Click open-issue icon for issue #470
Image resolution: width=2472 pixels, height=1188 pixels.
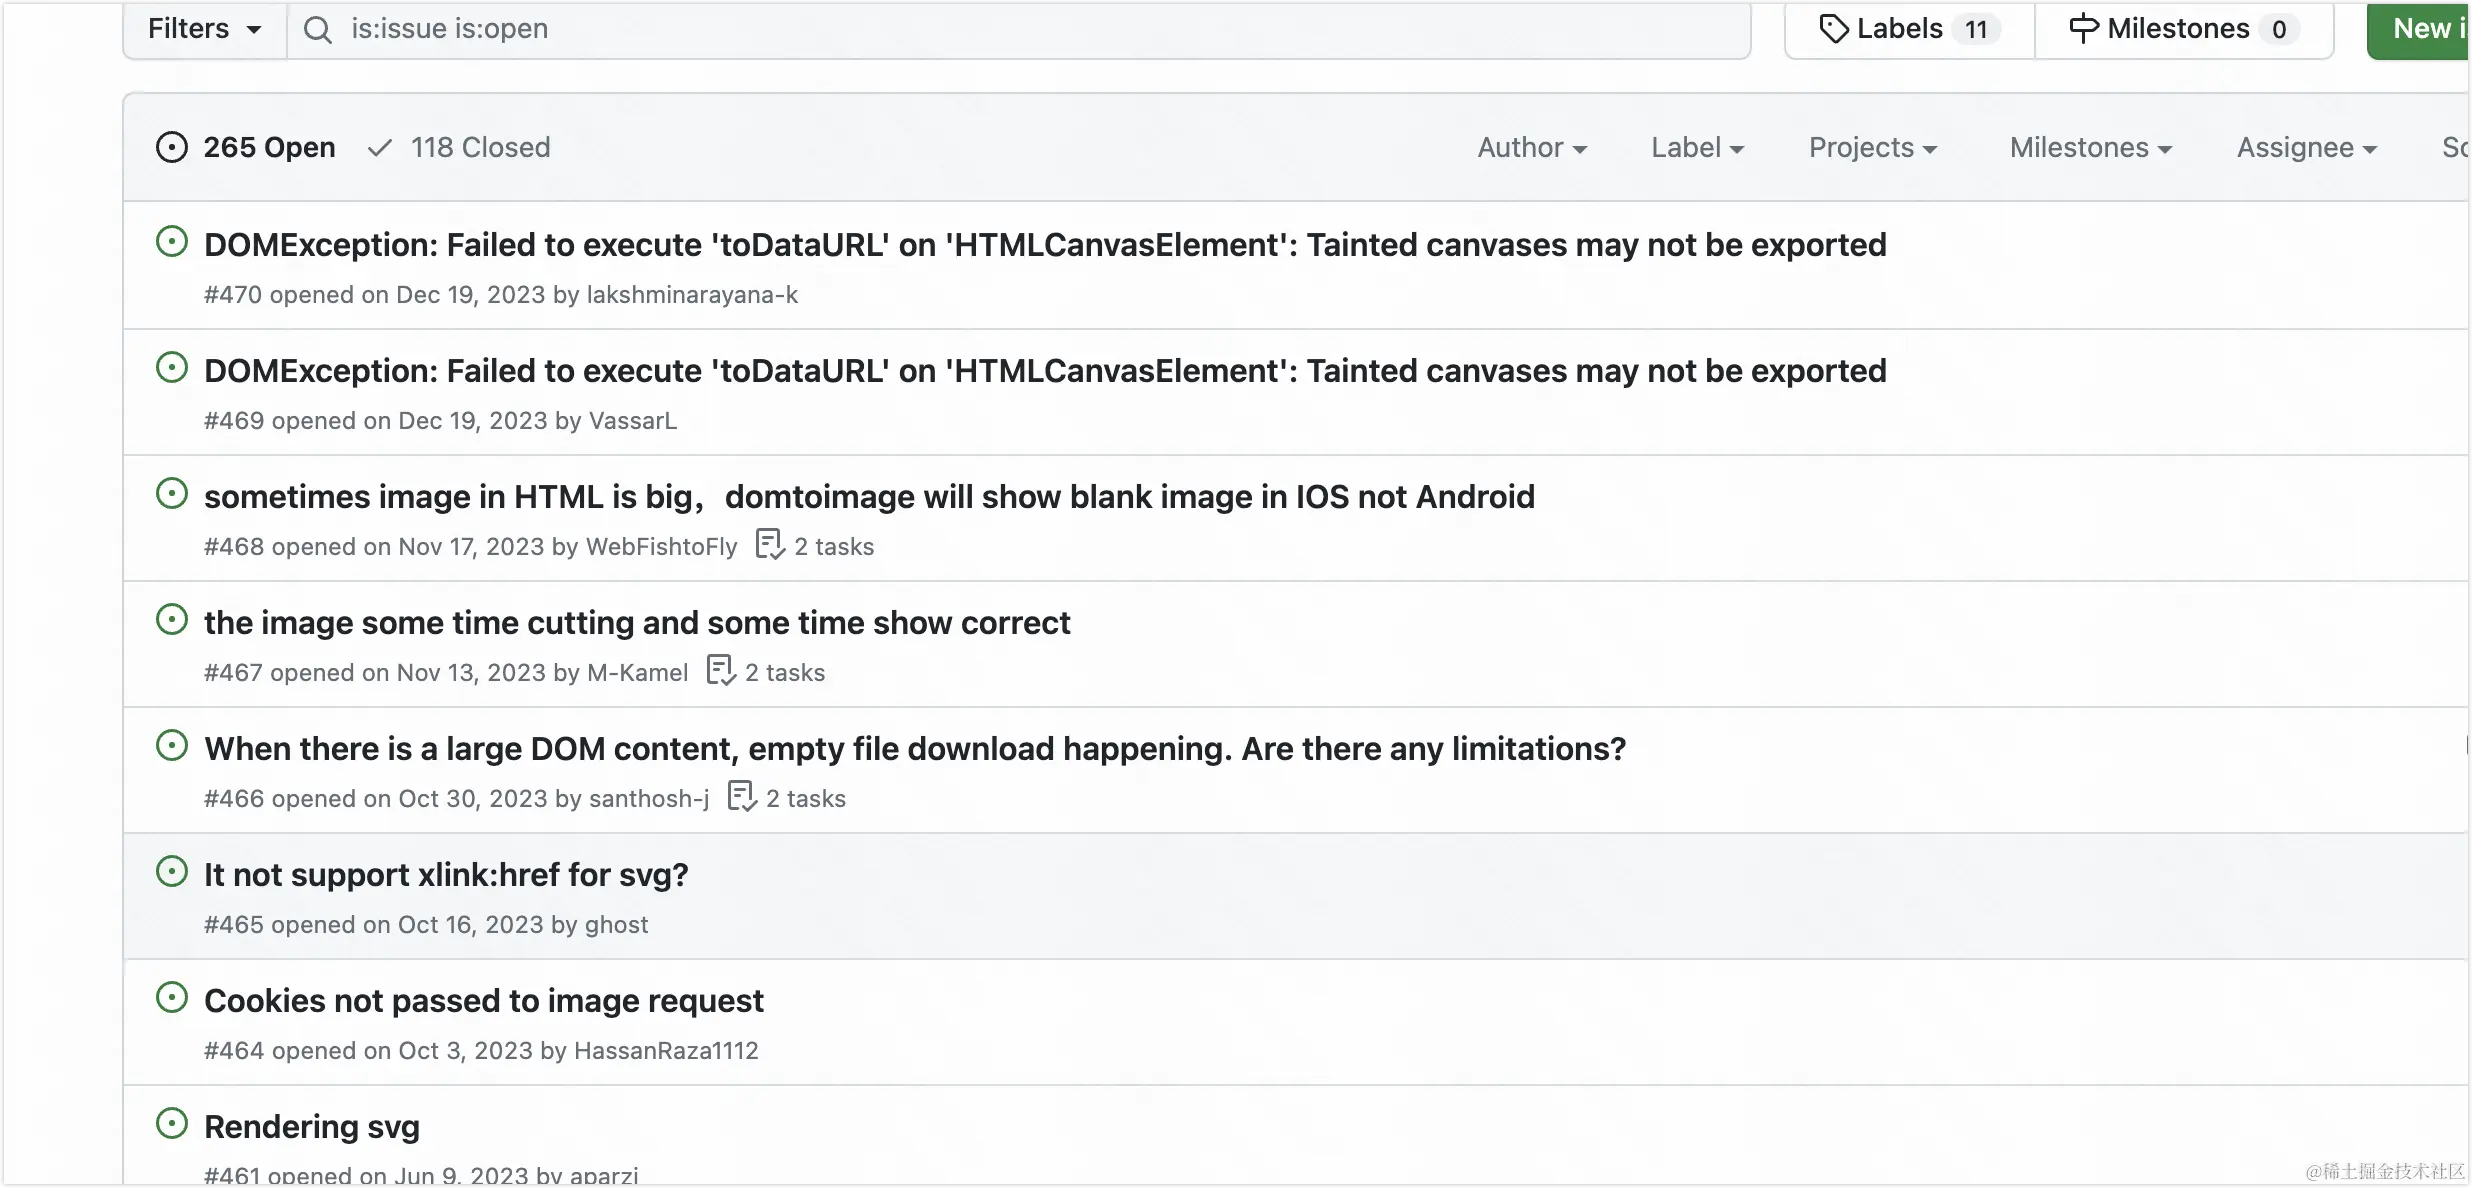pyautogui.click(x=172, y=242)
